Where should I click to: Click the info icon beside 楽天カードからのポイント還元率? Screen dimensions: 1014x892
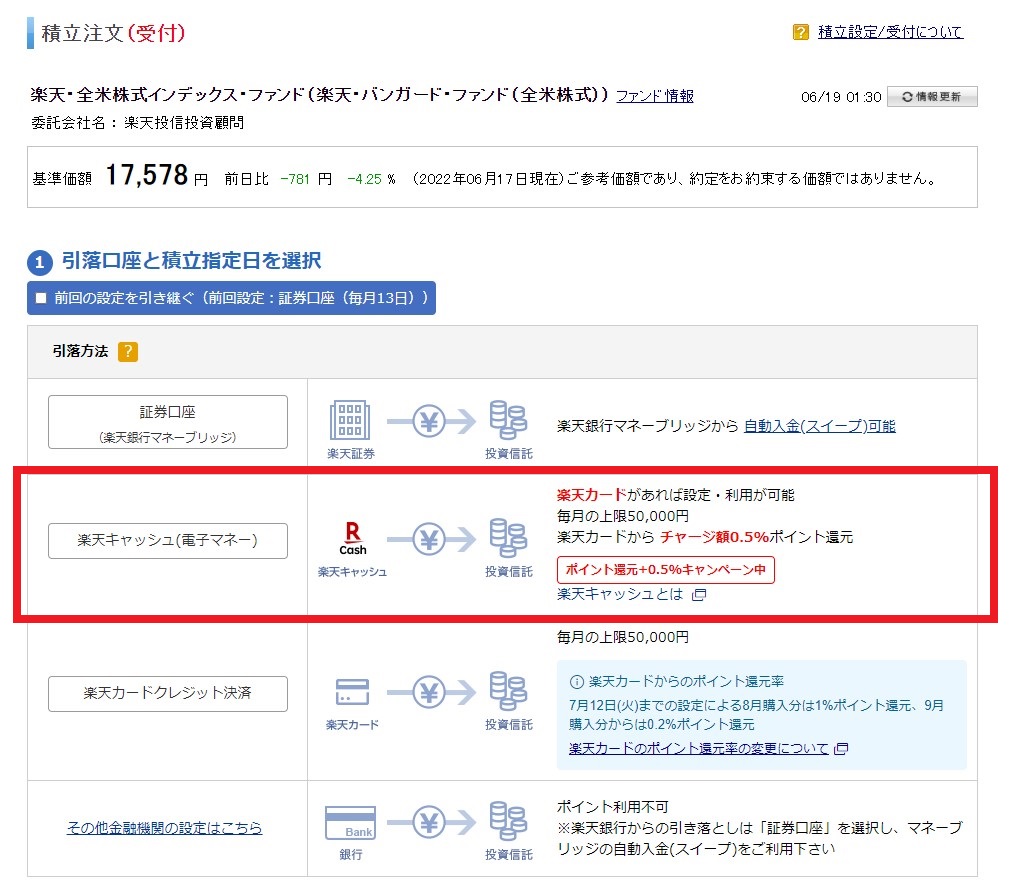pyautogui.click(x=576, y=682)
